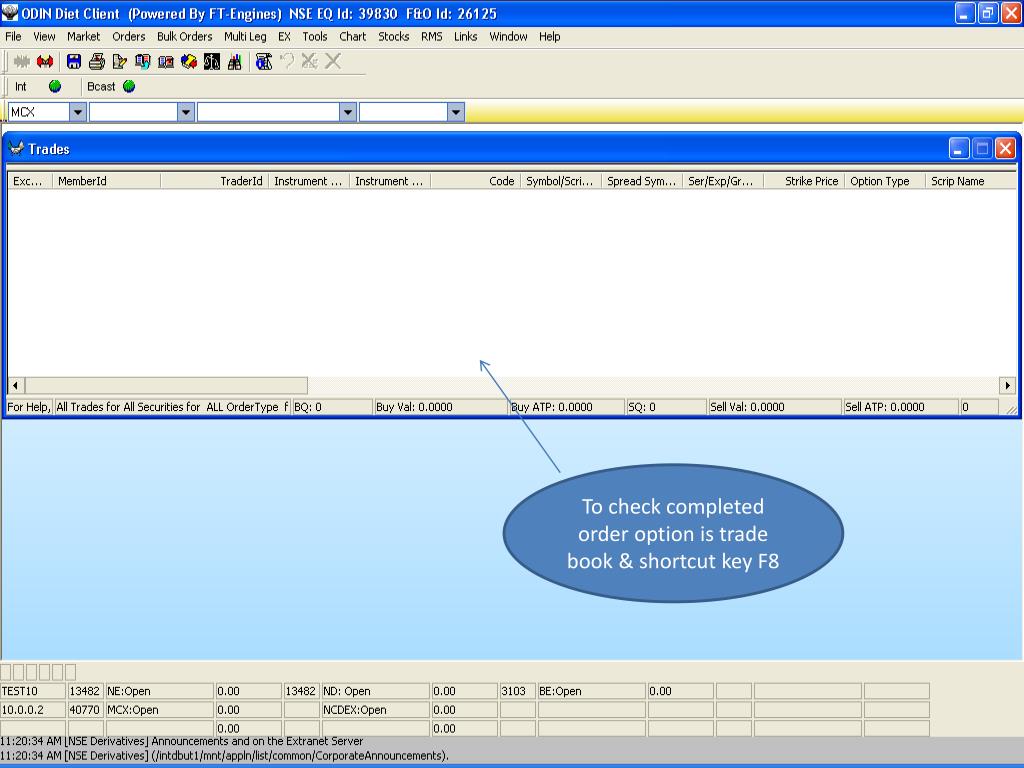Click the Strike Price column header

pos(804,181)
